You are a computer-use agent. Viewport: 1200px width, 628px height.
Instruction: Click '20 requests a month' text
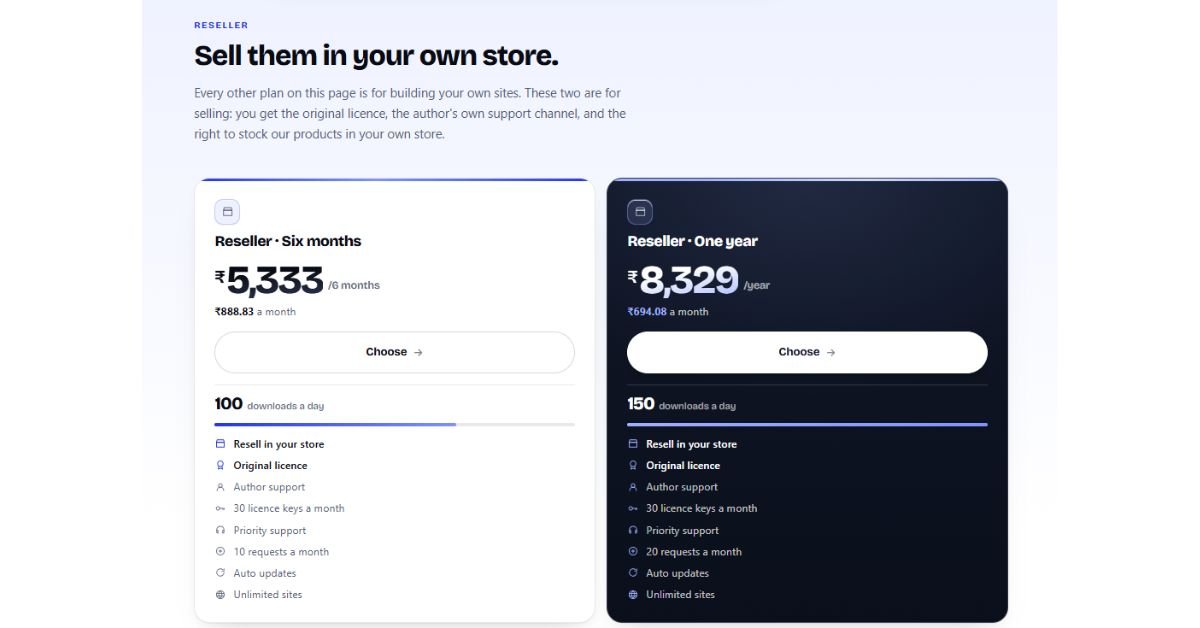tap(694, 552)
